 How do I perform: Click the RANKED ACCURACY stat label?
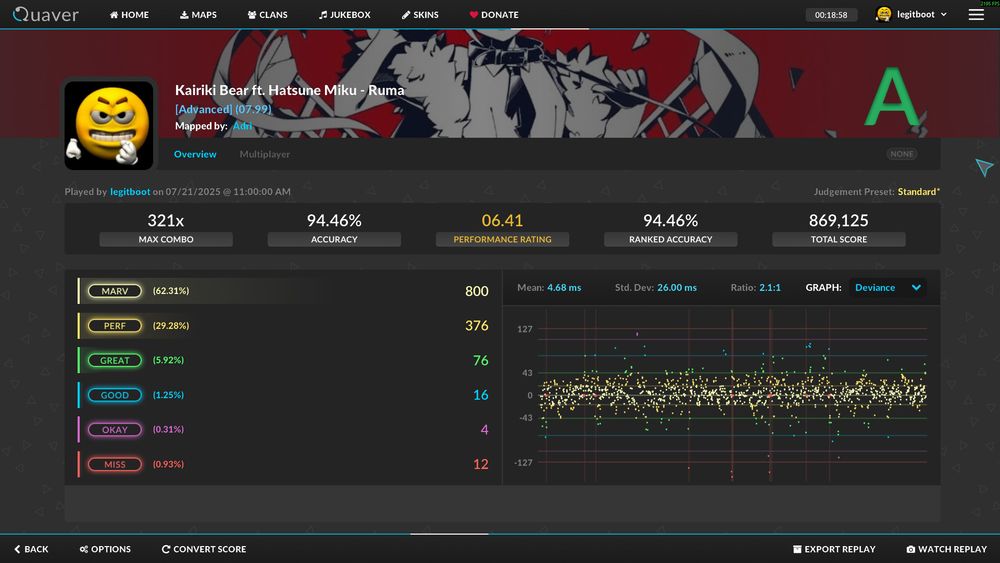[670, 239]
